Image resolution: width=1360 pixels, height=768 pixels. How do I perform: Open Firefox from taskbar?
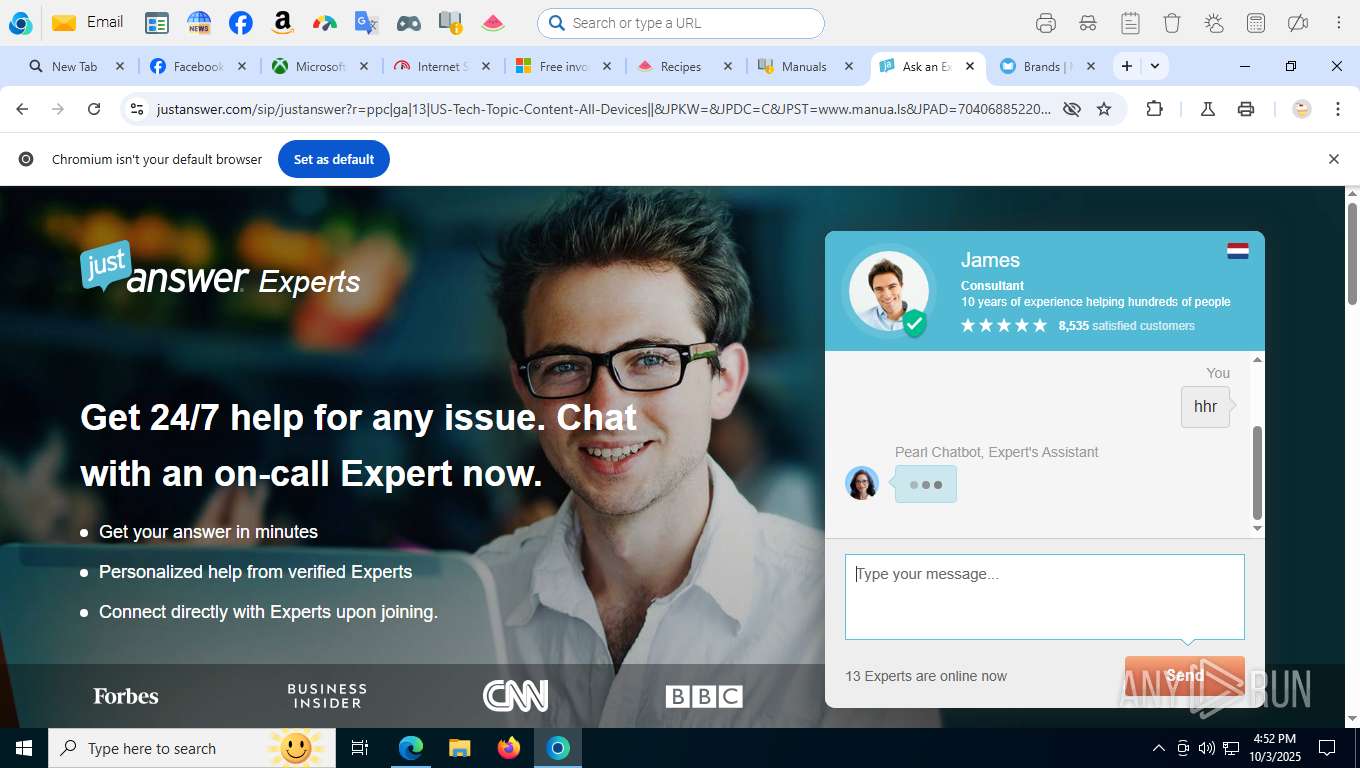click(x=509, y=748)
